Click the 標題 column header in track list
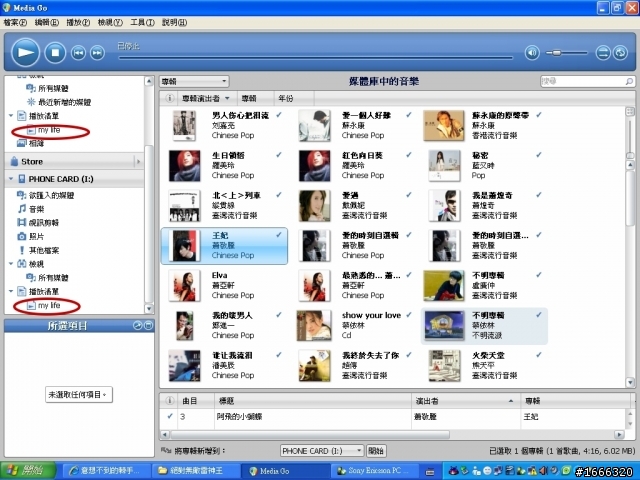 click(x=313, y=401)
